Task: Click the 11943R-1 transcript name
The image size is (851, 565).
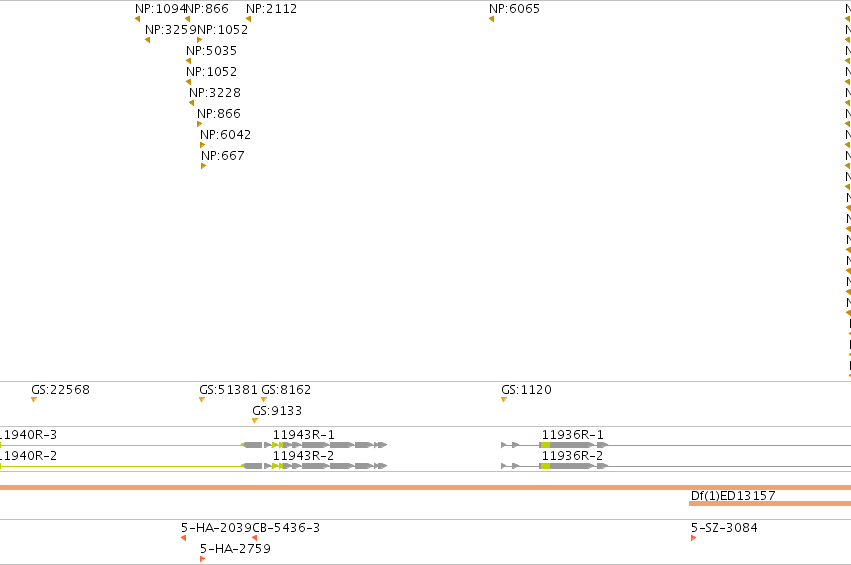Action: 303,435
